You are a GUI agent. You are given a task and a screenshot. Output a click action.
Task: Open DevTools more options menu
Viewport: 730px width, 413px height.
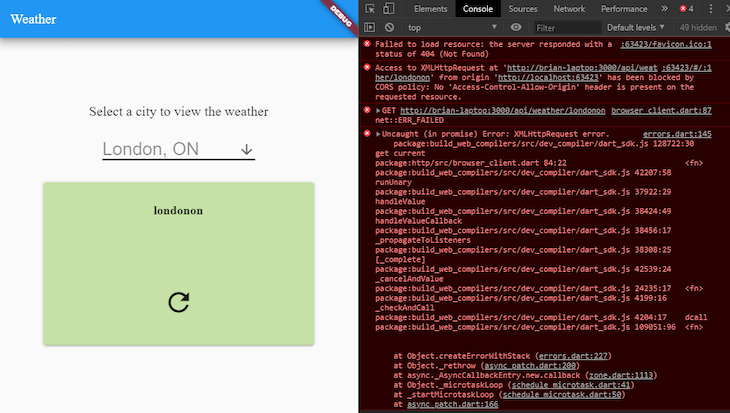710,9
